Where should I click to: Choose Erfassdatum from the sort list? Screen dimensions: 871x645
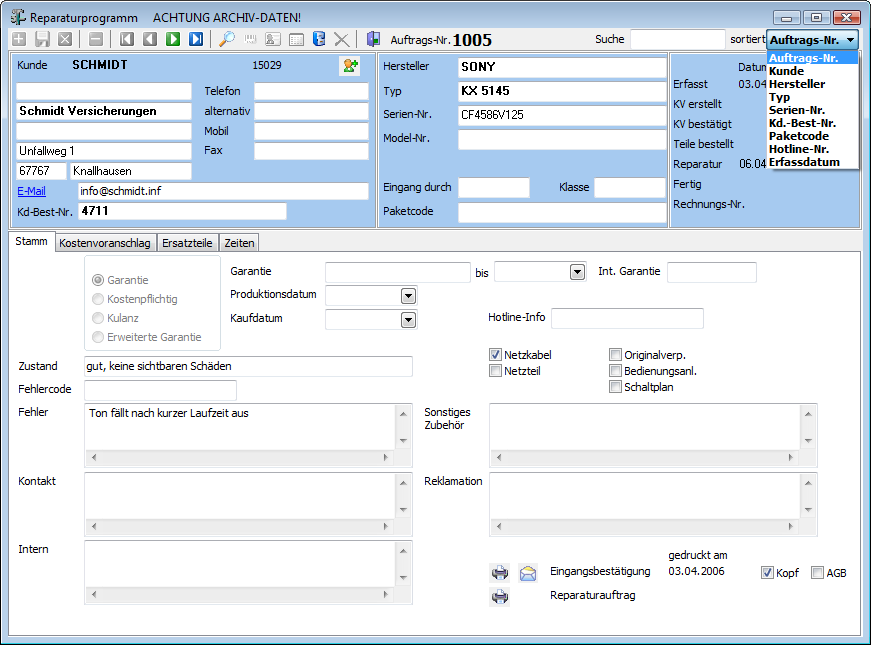click(804, 162)
